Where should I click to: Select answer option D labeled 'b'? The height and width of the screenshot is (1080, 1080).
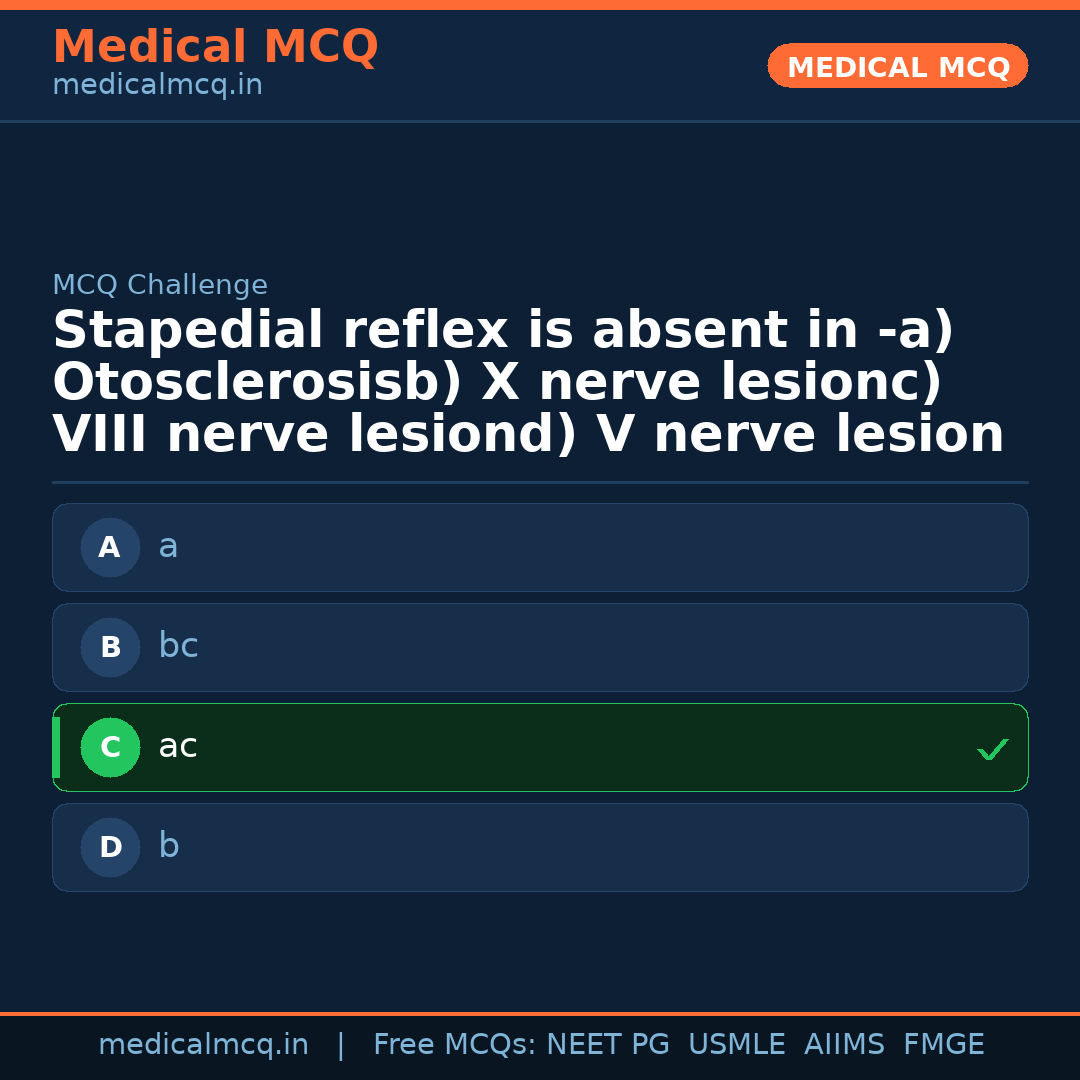coord(540,847)
